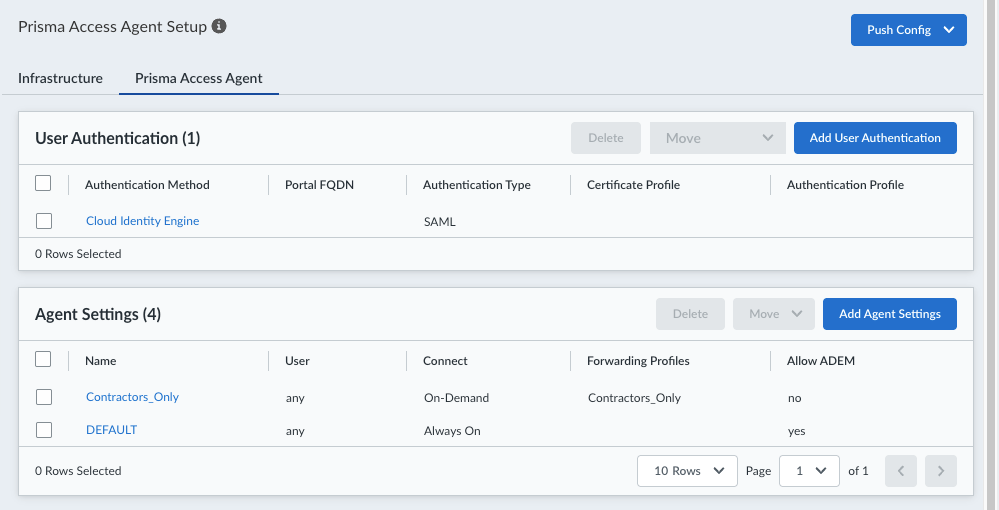Open the Contractors_Only agent settings link
The image size is (999, 510).
[x=133, y=397]
